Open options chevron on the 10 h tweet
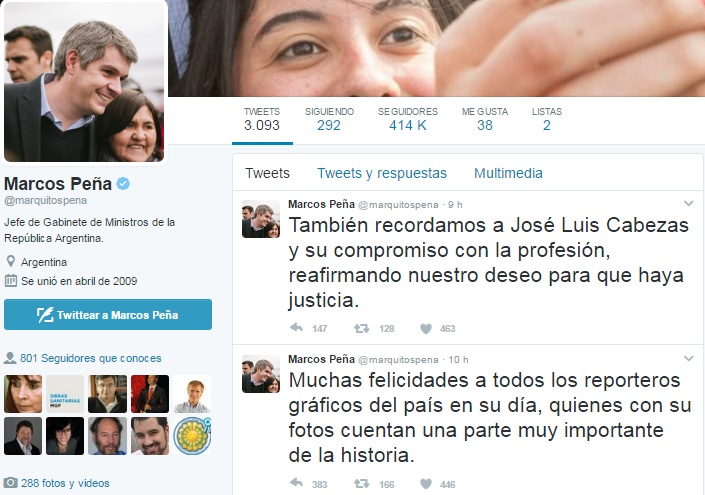The image size is (705, 495). coord(688,358)
